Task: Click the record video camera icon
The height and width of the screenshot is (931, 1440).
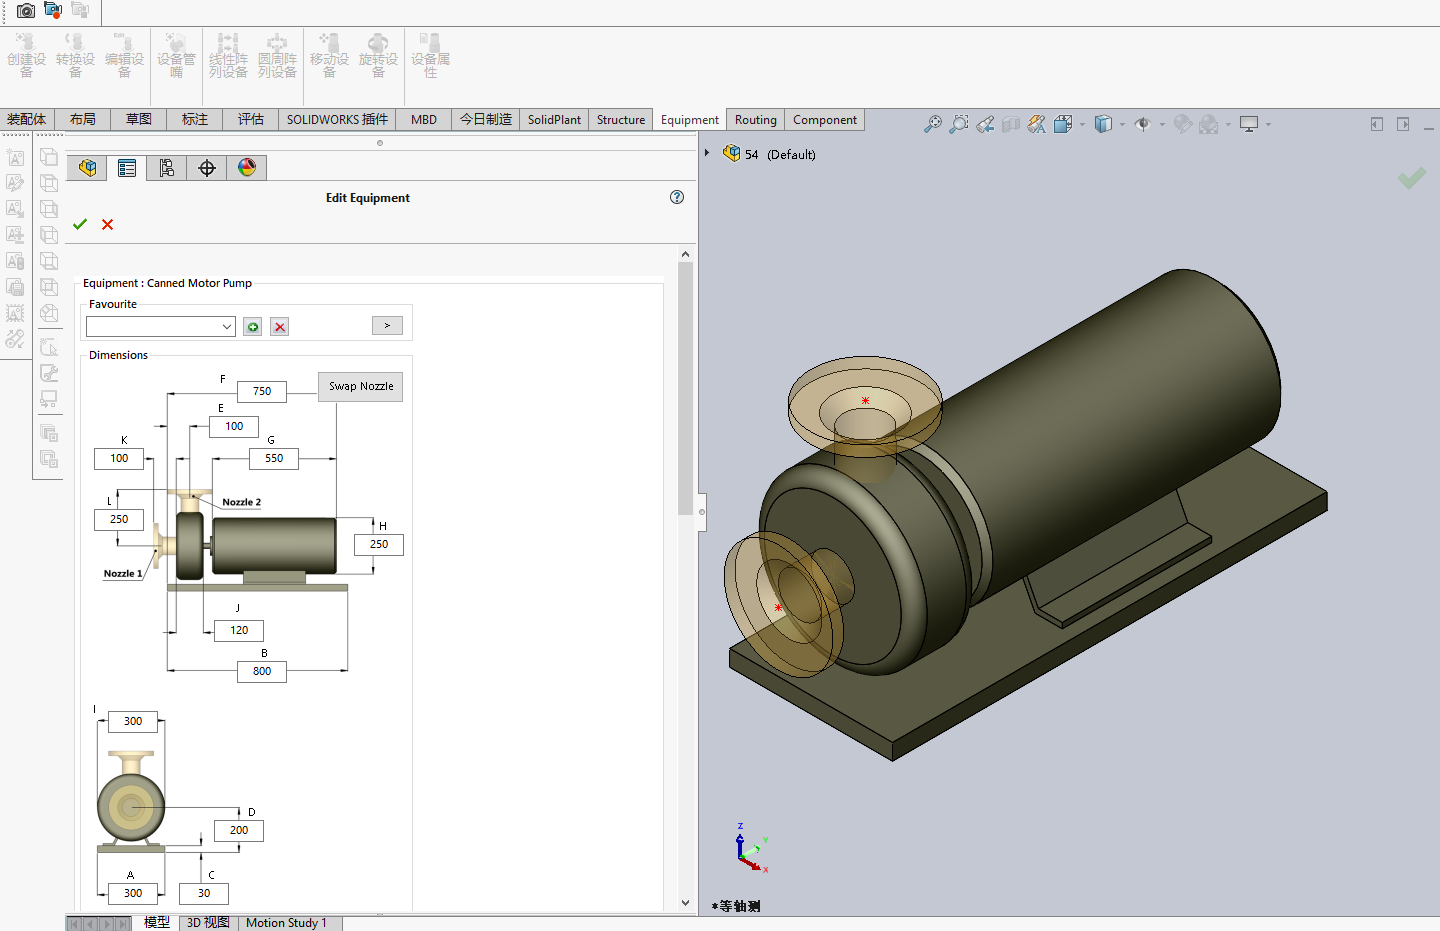Action: 53,10
